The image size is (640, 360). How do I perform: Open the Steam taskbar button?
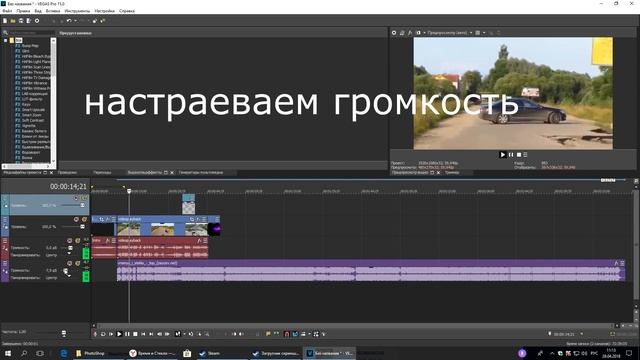click(x=221, y=353)
